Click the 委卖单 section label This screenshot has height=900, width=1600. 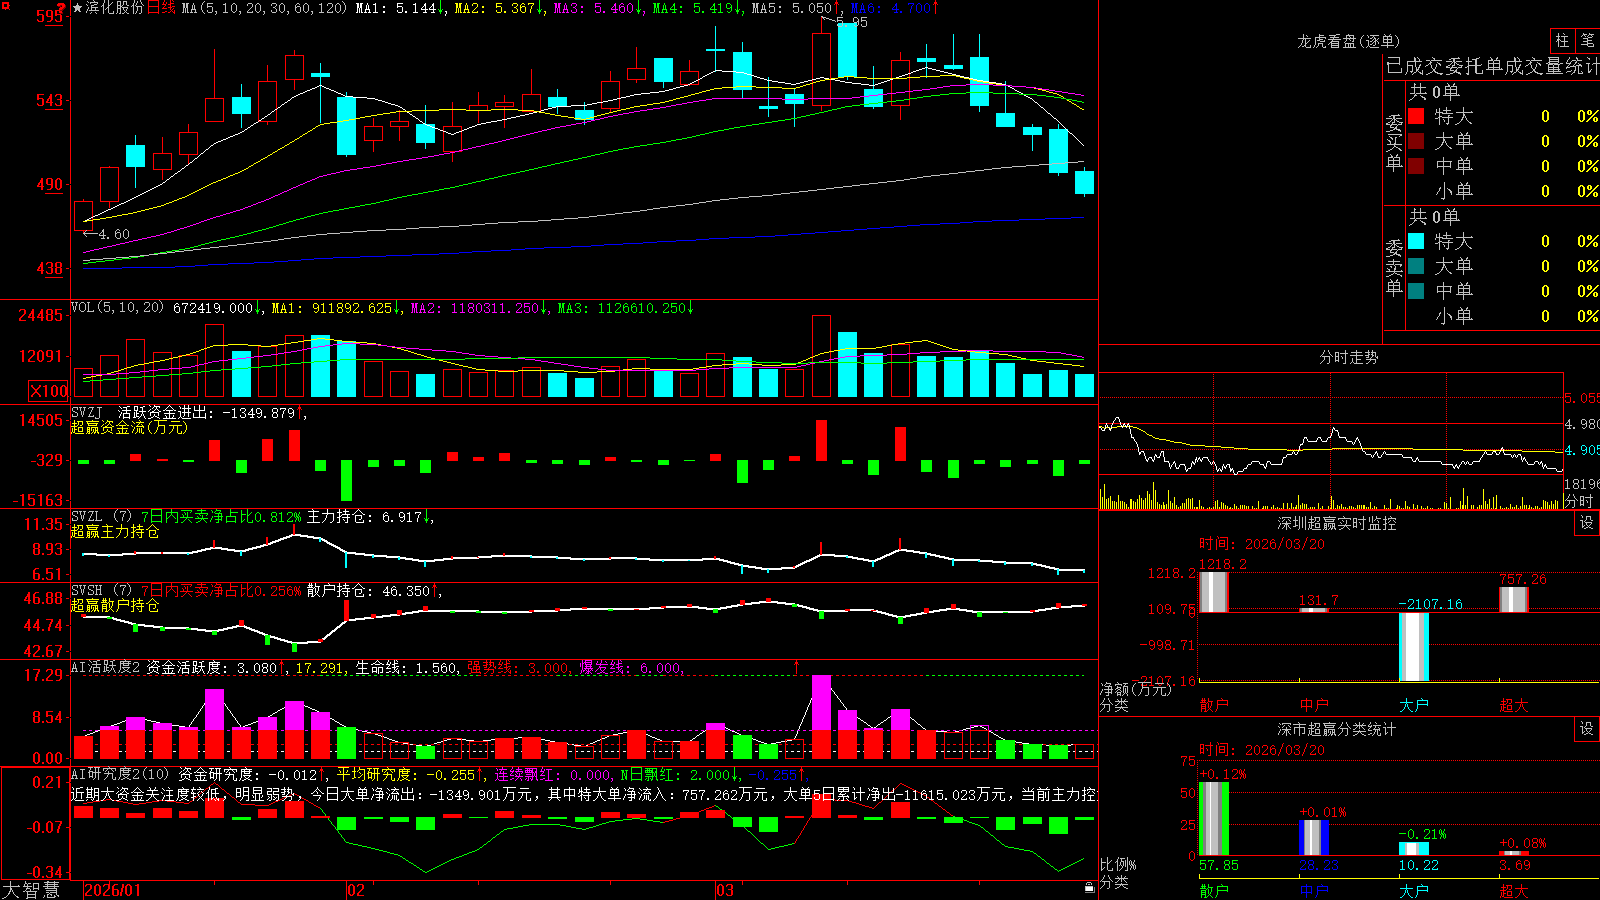1394,267
